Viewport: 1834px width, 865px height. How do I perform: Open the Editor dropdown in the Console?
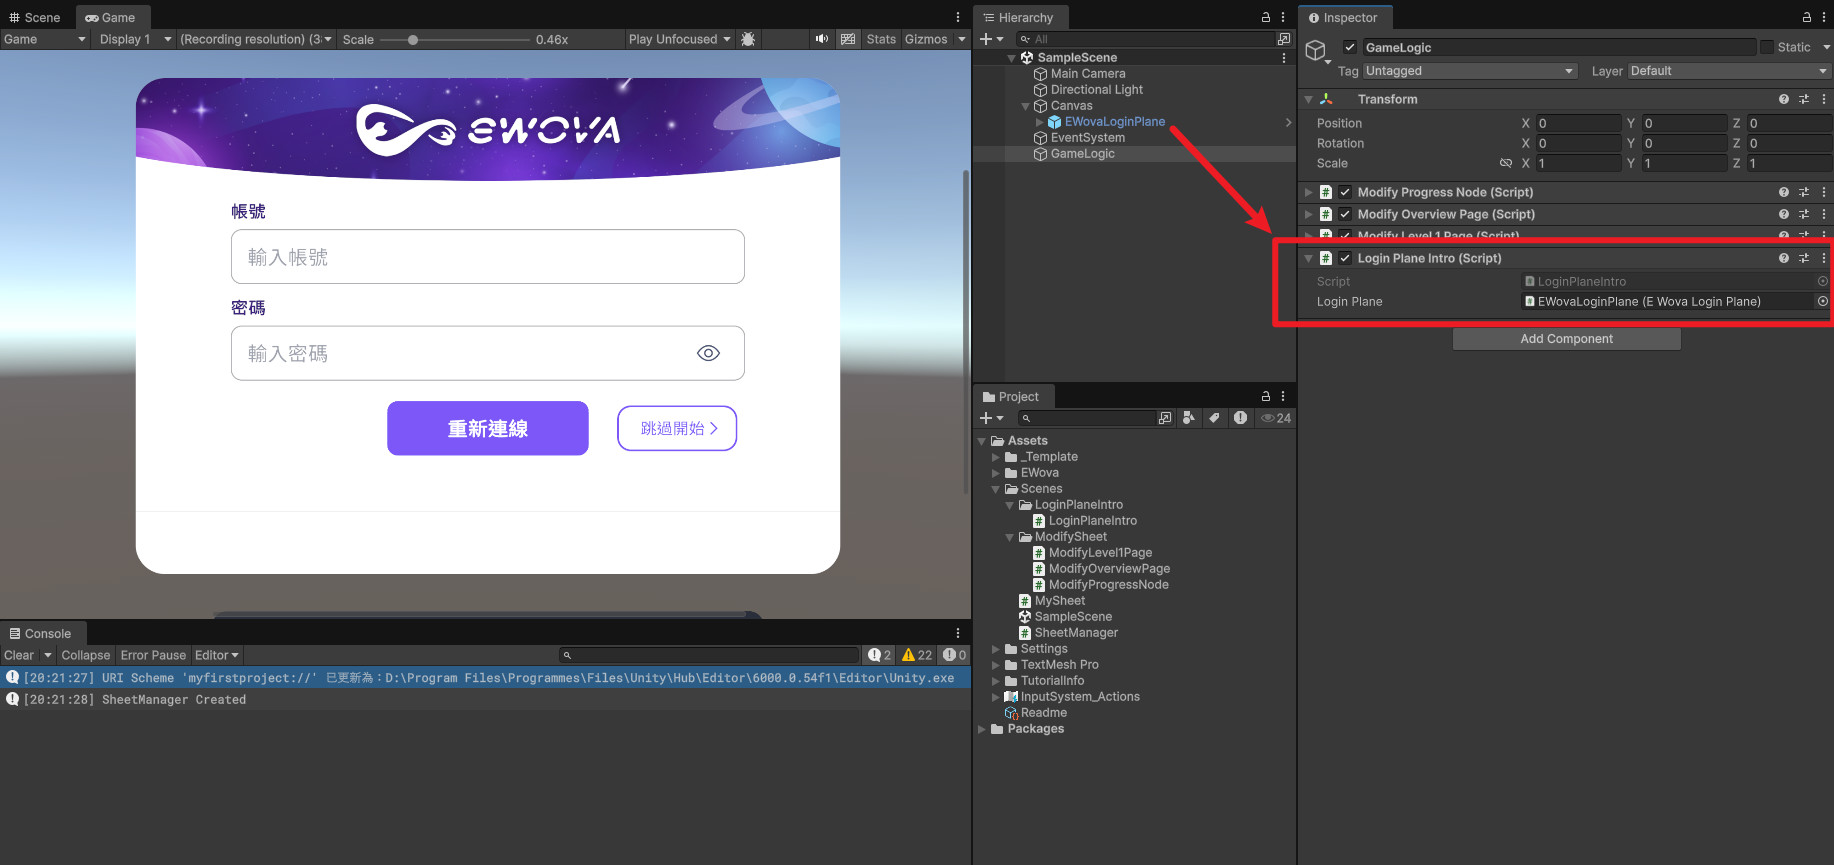(x=217, y=655)
